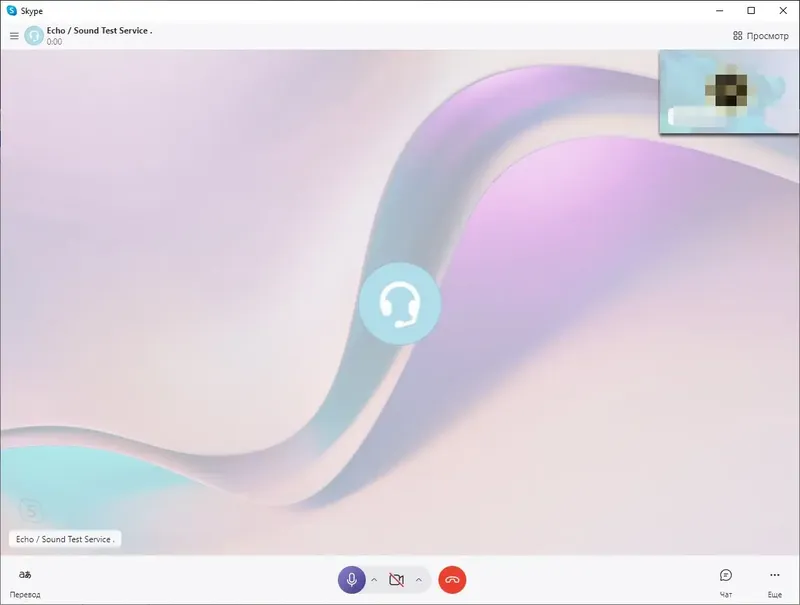Close the Skype window
Viewport: 800px width, 605px height.
(783, 11)
